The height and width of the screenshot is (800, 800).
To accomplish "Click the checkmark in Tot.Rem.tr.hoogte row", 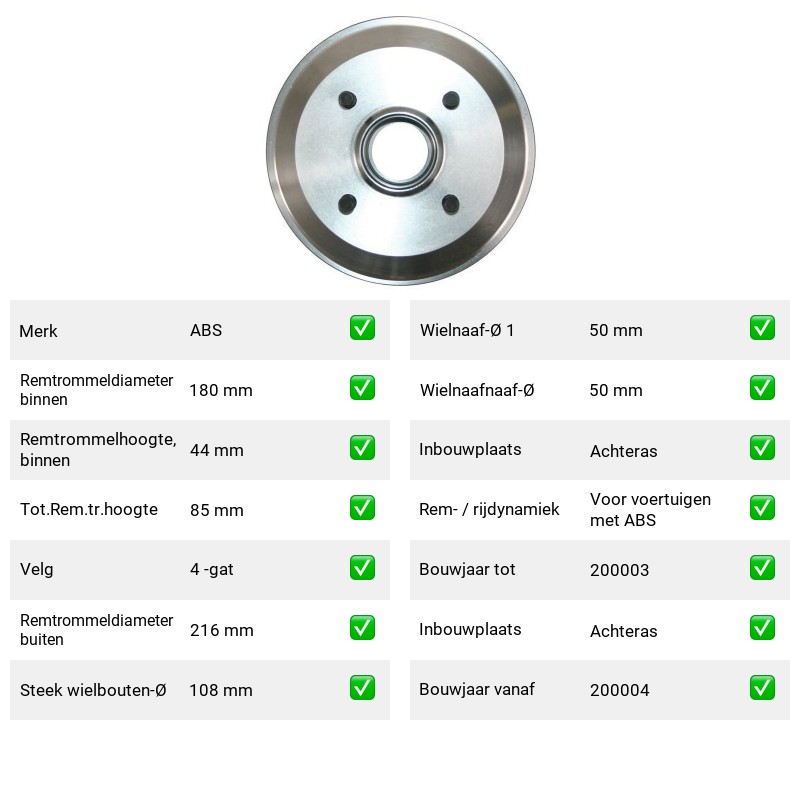I will tap(362, 508).
